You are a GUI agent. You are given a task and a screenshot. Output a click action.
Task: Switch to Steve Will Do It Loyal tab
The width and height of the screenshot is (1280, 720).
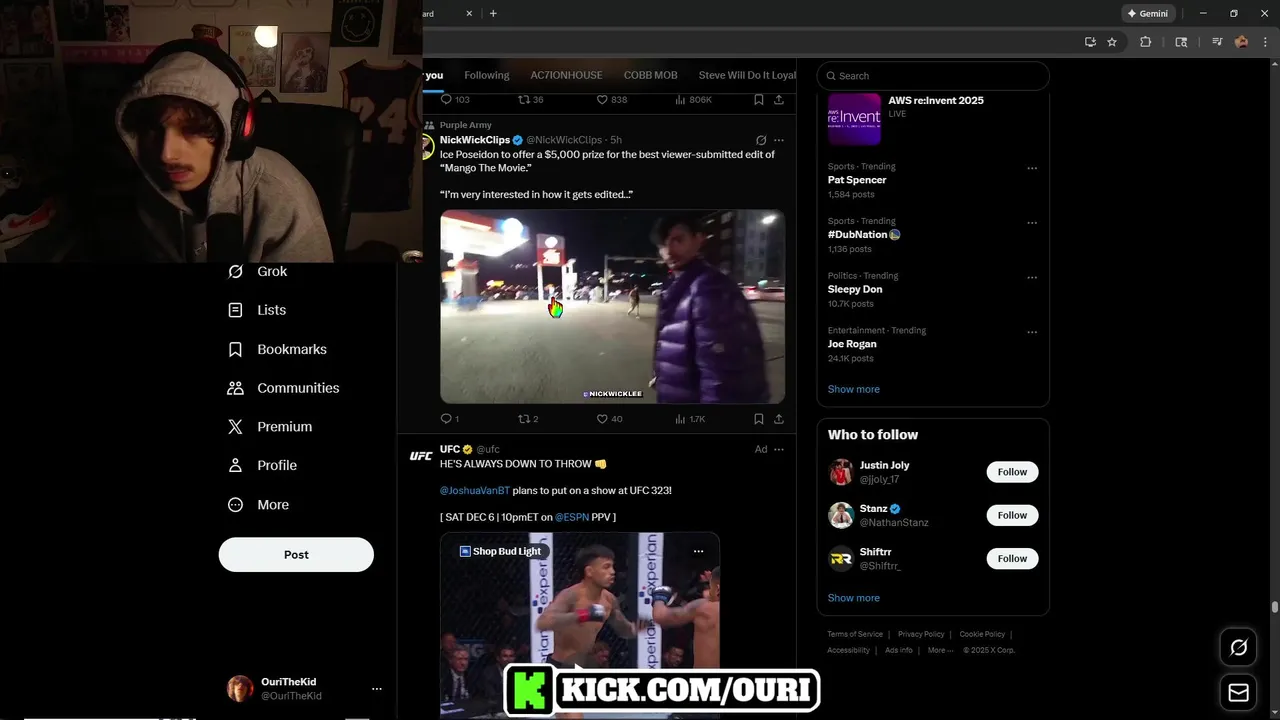[747, 75]
